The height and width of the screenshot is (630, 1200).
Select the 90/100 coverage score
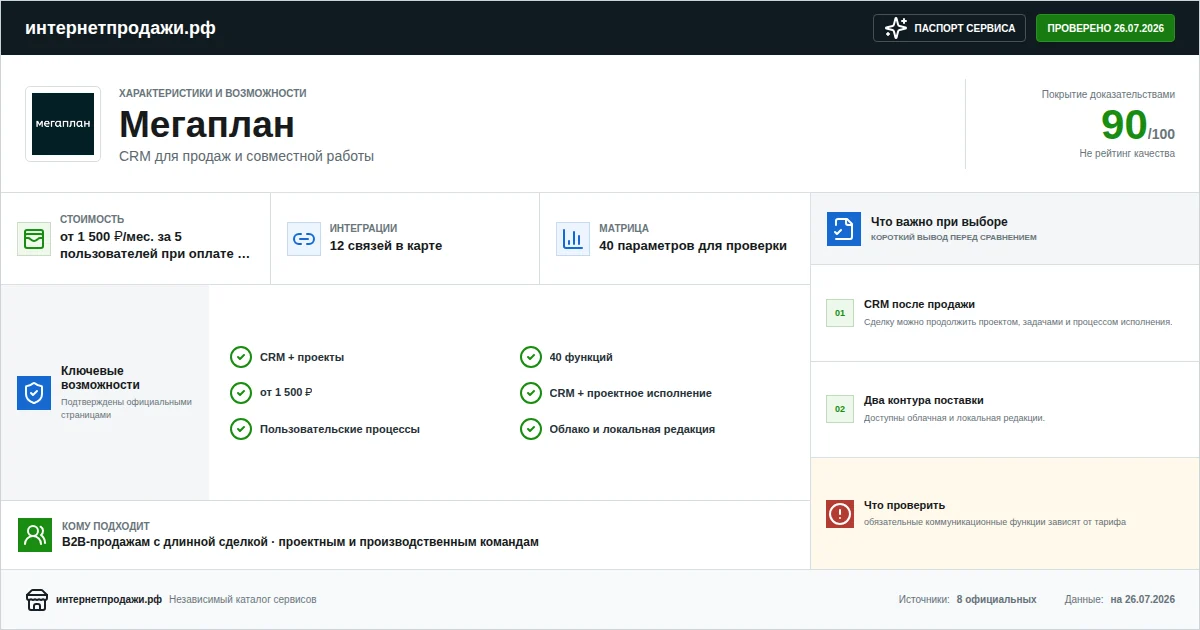(x=1138, y=126)
